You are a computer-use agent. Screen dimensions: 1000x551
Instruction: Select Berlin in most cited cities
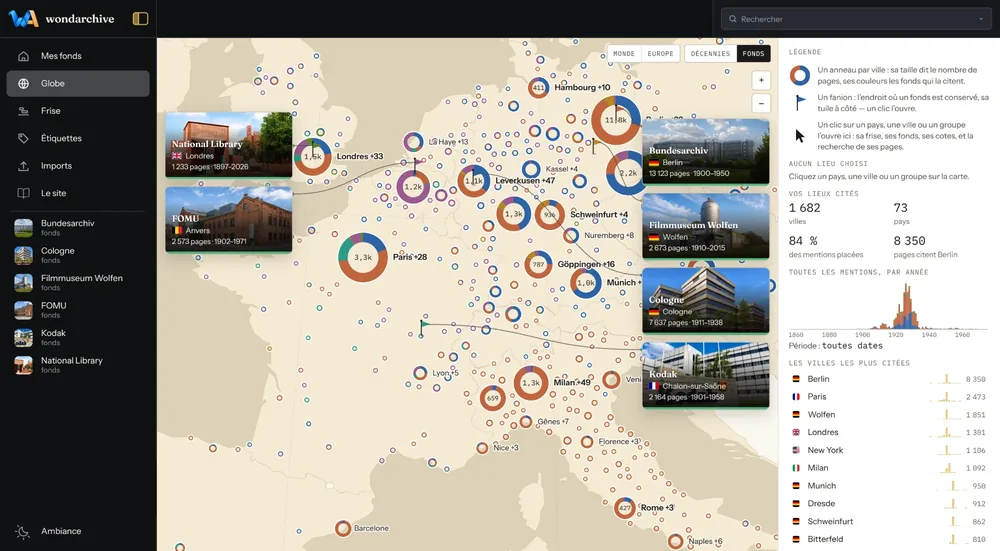(888, 379)
